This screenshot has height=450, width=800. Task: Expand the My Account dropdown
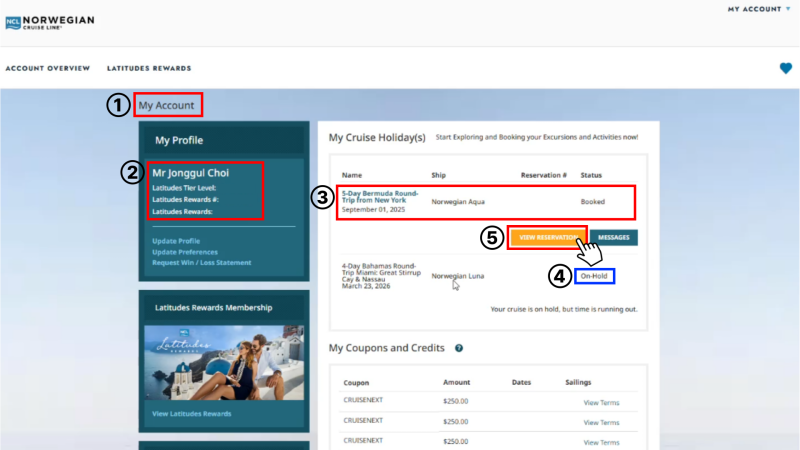pyautogui.click(x=759, y=9)
